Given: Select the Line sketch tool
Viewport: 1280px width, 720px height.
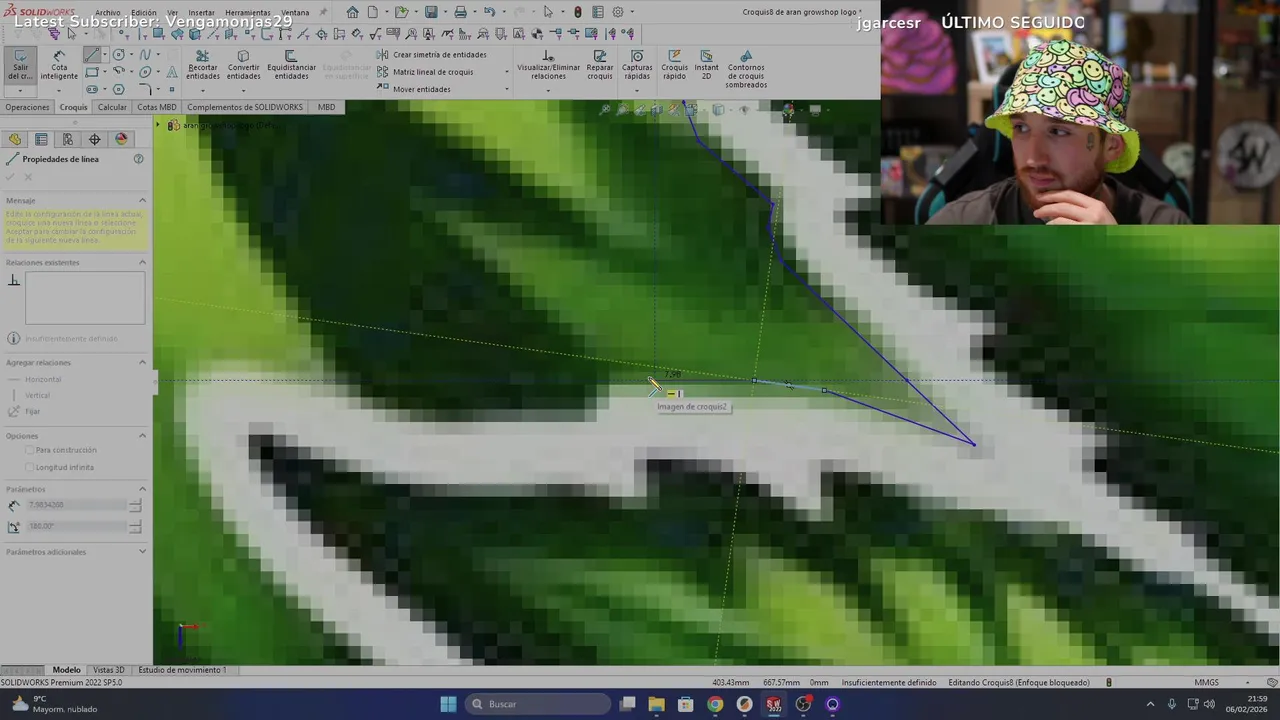Looking at the screenshot, I should tap(92, 55).
